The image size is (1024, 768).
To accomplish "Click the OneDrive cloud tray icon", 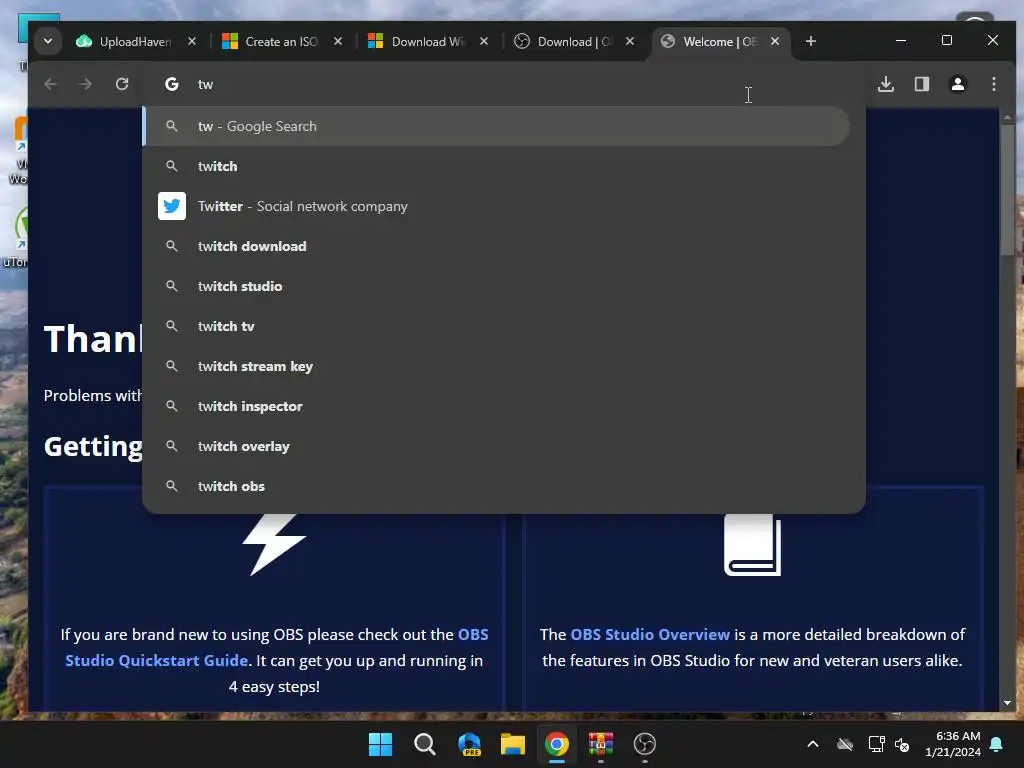I will [845, 744].
